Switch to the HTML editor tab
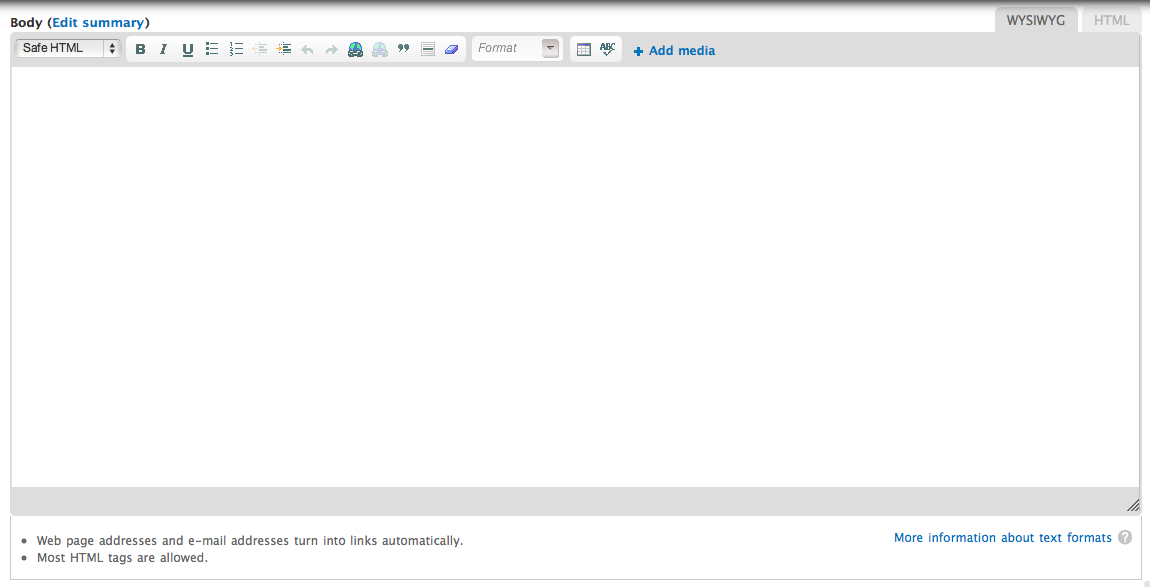1150x587 pixels. [x=1111, y=20]
